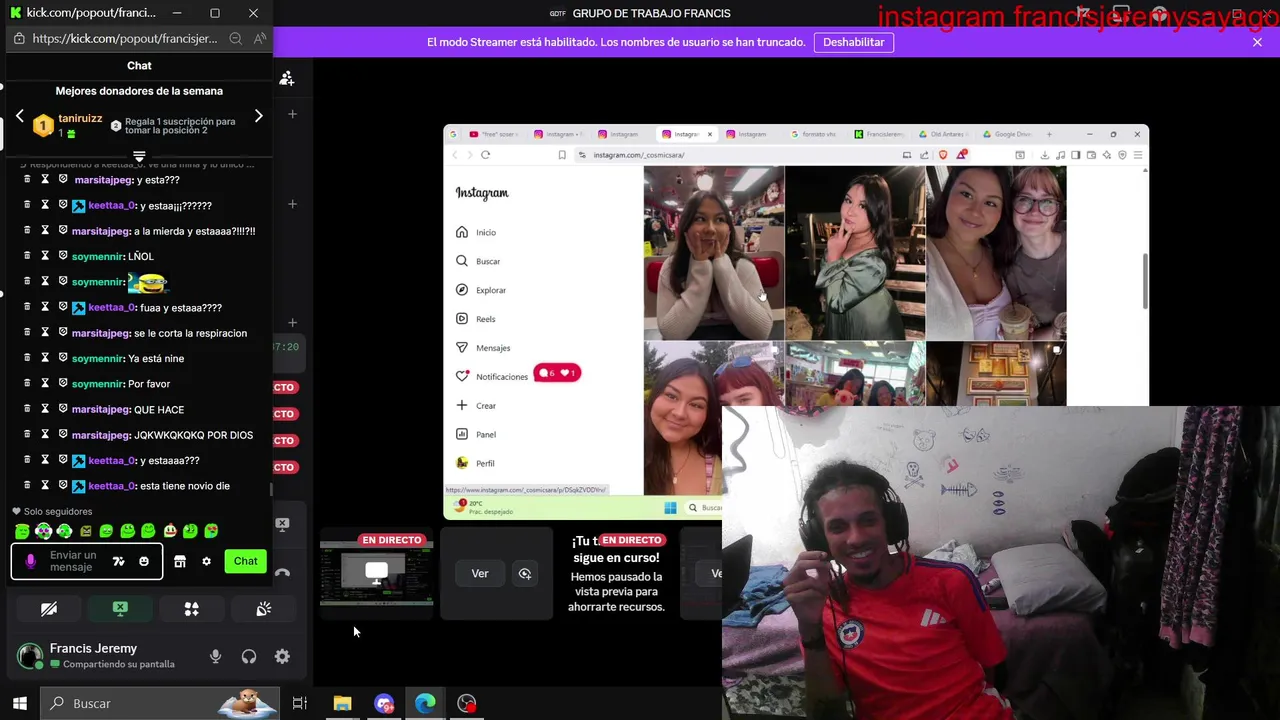1280x720 pixels.
Task: Close the active Instagram tab
Action: pos(710,134)
